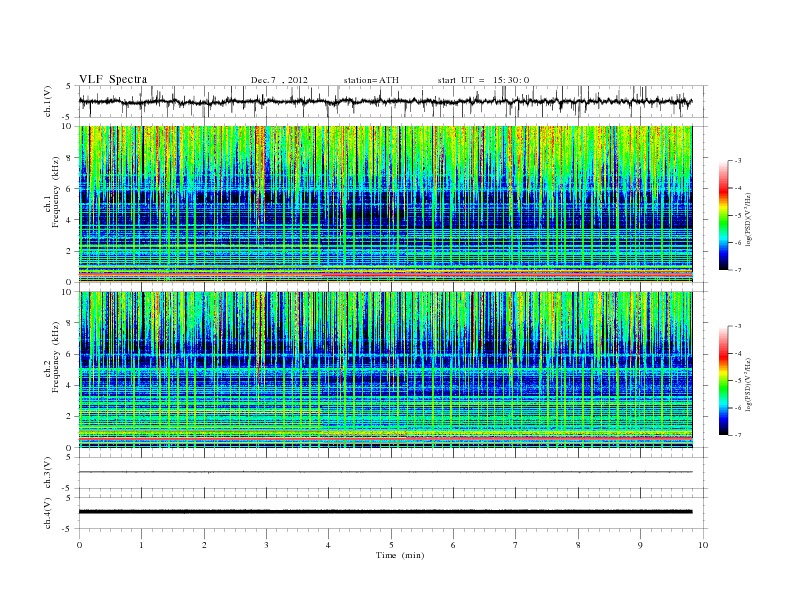Click the thick ch.4 voltage trace
792x612 pixels.
385,512
